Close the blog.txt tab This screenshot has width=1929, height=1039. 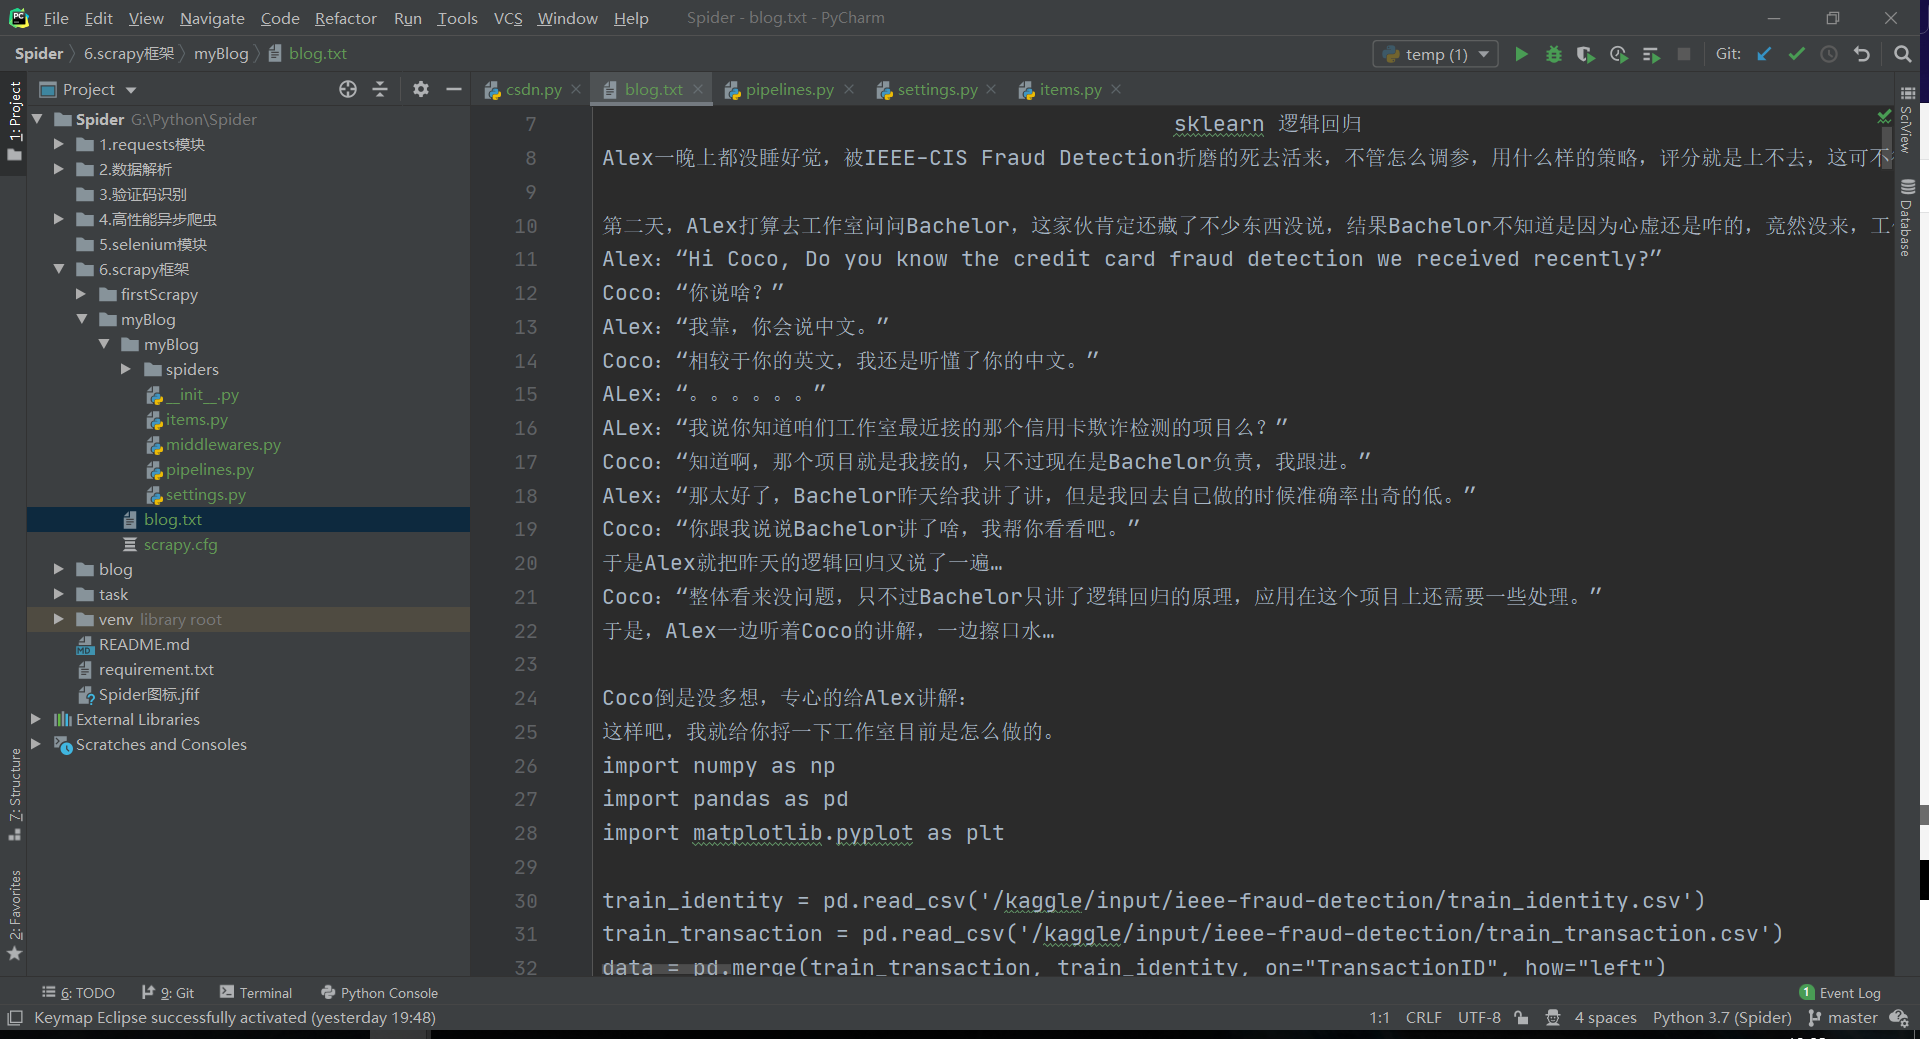pyautogui.click(x=698, y=90)
